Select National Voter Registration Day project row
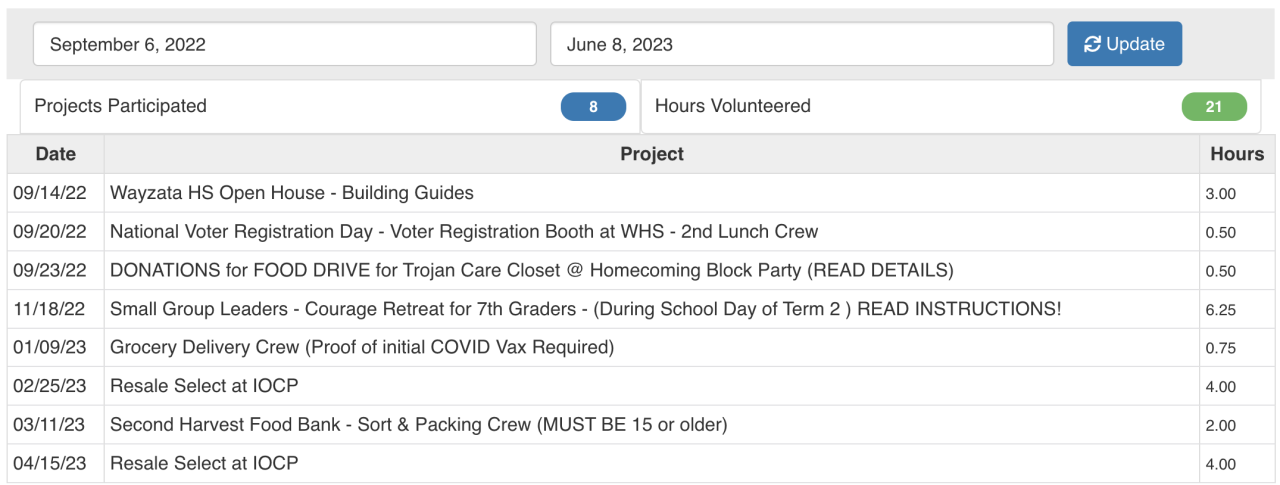This screenshot has height=485, width=1280. pyautogui.click(x=463, y=232)
